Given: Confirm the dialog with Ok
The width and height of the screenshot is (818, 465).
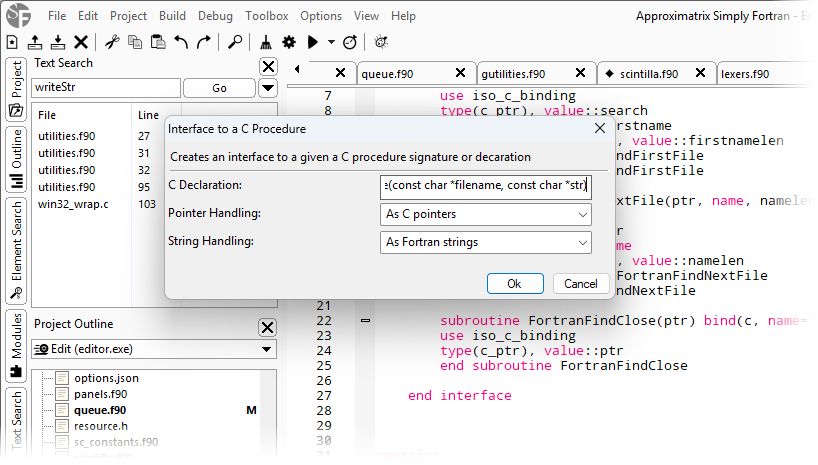Looking at the screenshot, I should pyautogui.click(x=515, y=283).
